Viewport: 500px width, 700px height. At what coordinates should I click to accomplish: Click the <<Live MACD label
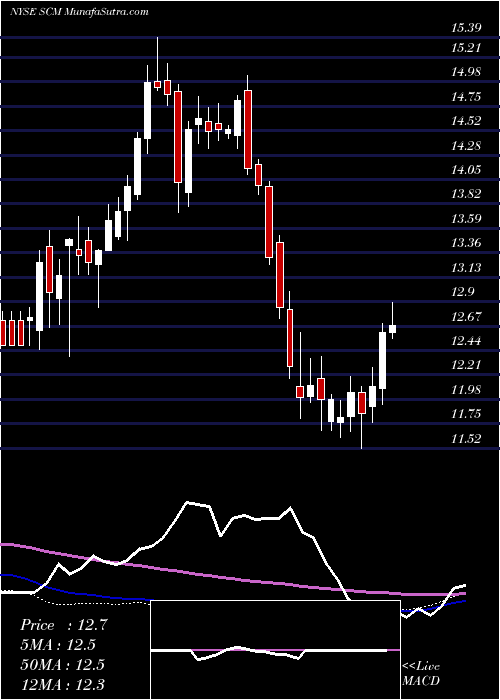click(421, 673)
